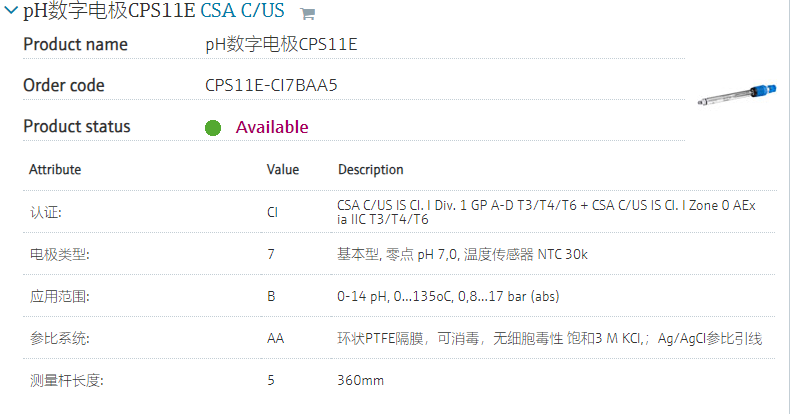Image resolution: width=792 pixels, height=414 pixels.
Task: Click the product title pH数字电极CPS11E heading
Action: [109, 11]
